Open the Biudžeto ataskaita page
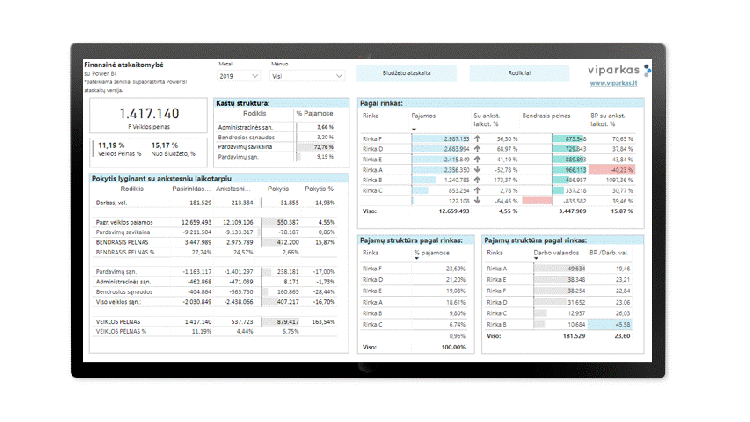Image resolution: width=750 pixels, height=422 pixels. tap(406, 73)
